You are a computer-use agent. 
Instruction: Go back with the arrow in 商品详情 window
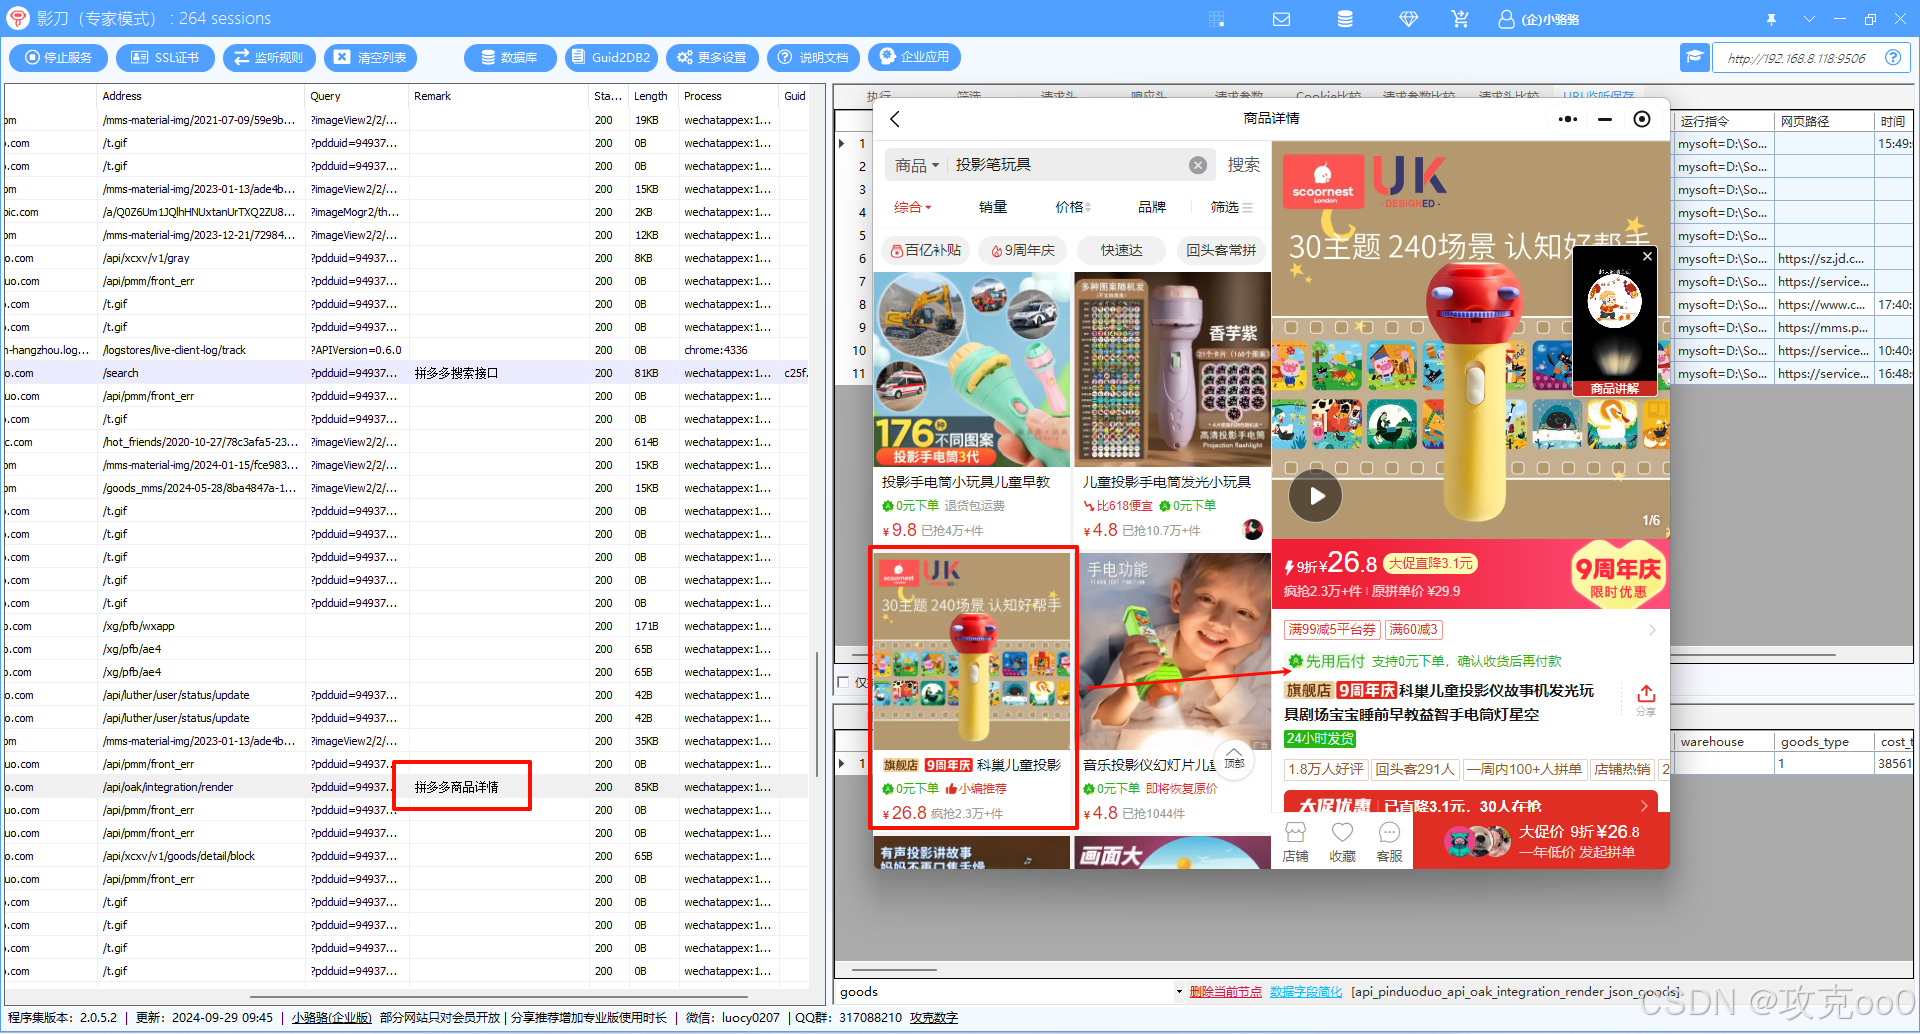[x=895, y=119]
